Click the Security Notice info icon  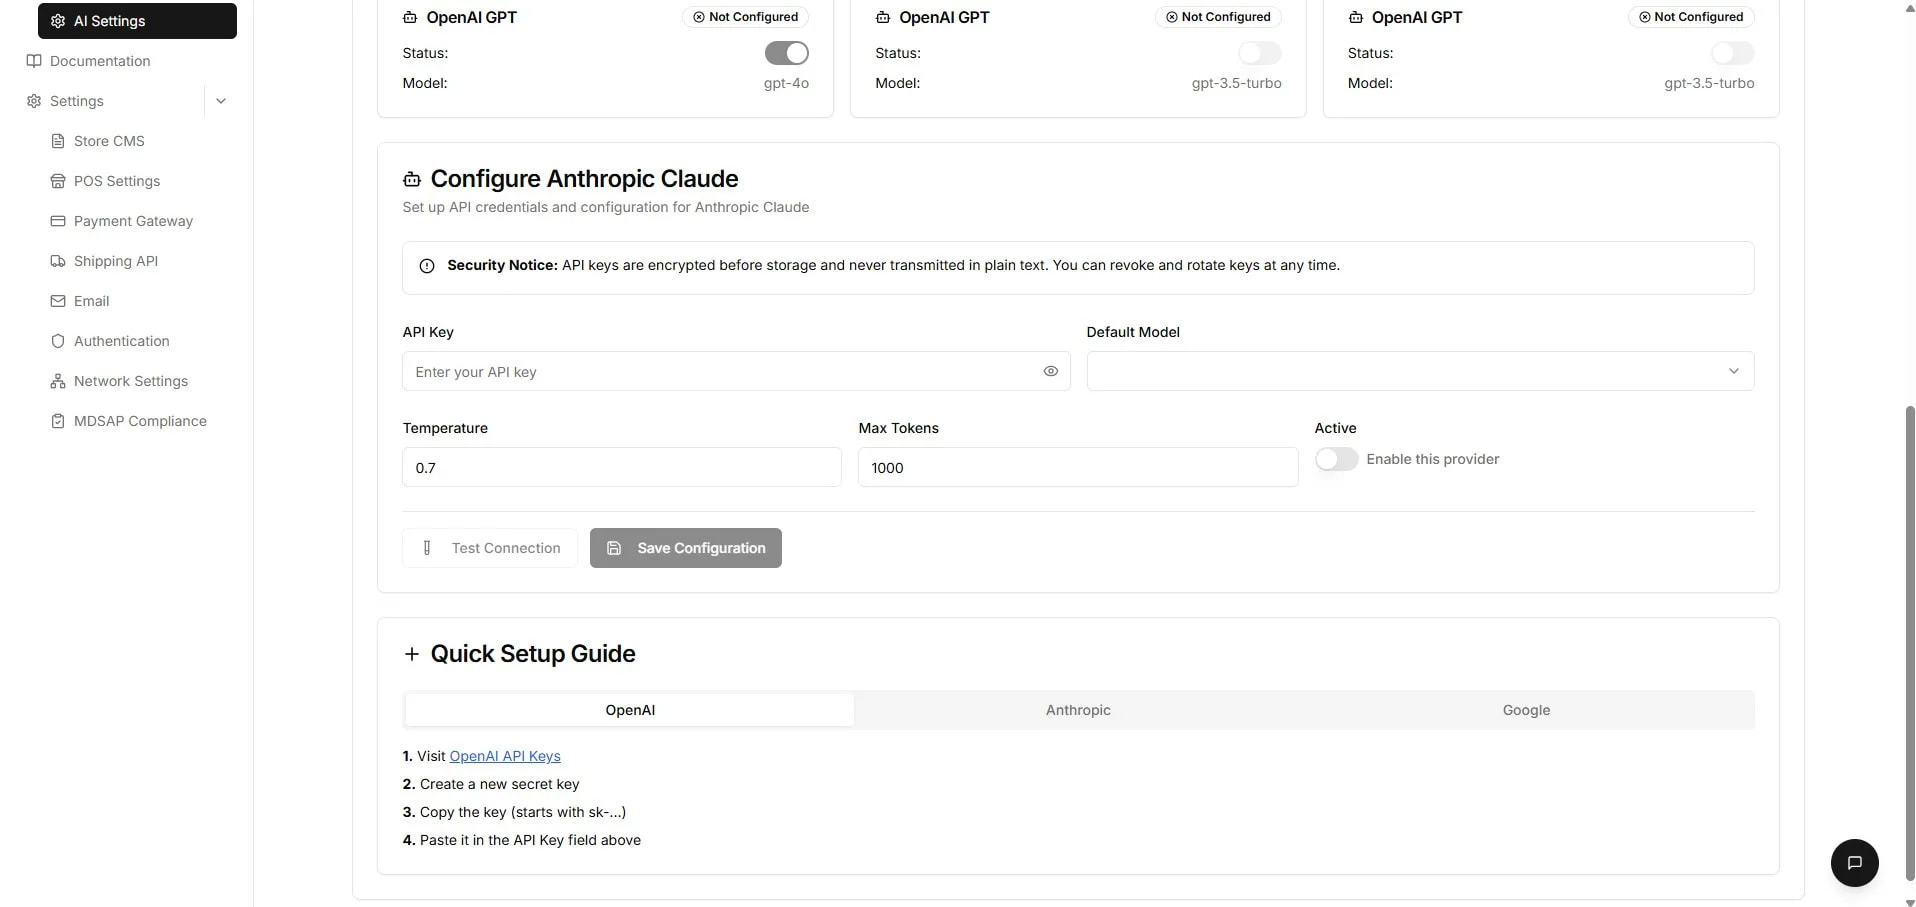tap(427, 266)
